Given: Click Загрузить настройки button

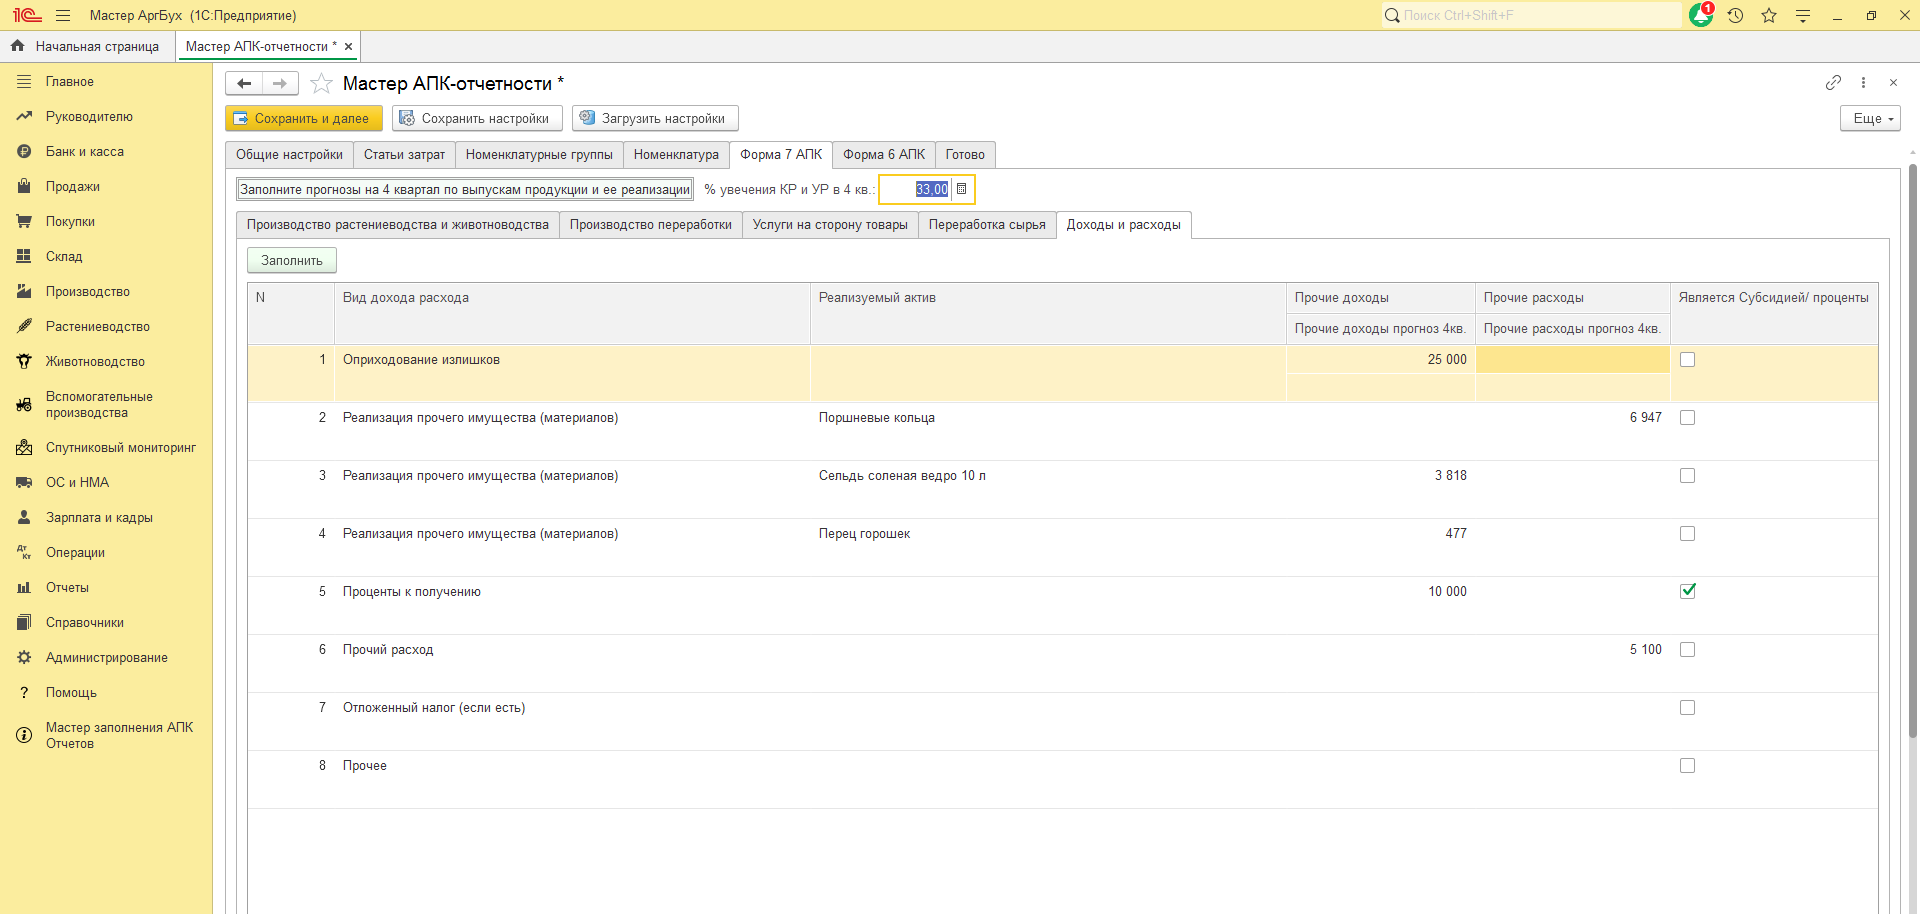Looking at the screenshot, I should [655, 118].
